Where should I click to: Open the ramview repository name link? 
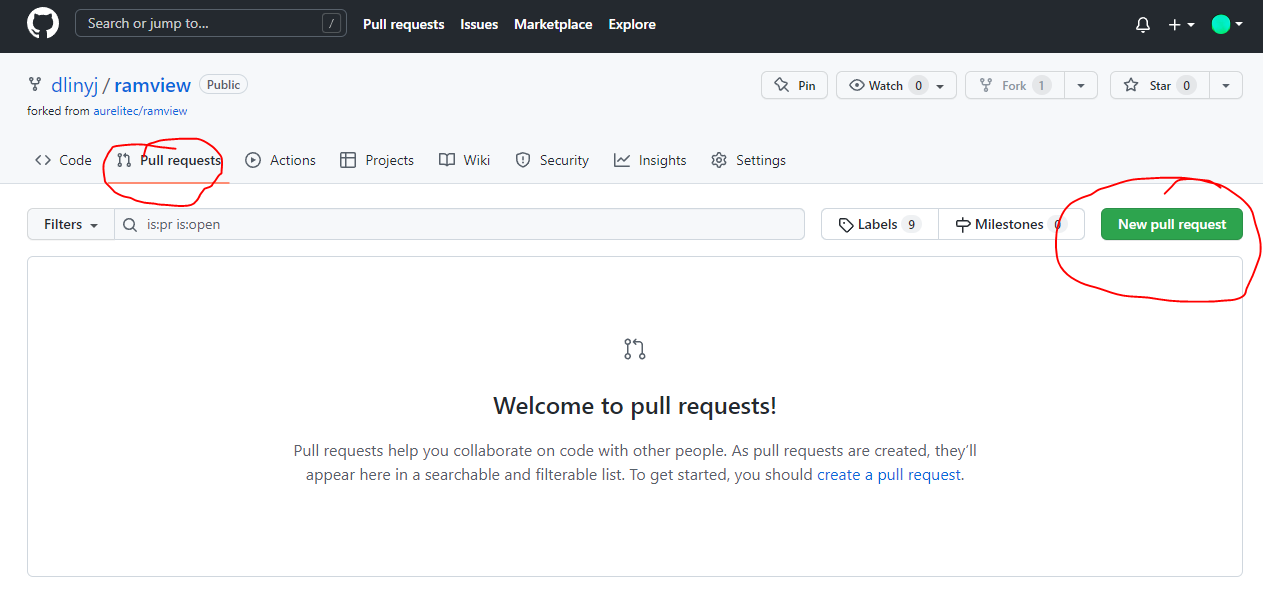152,85
